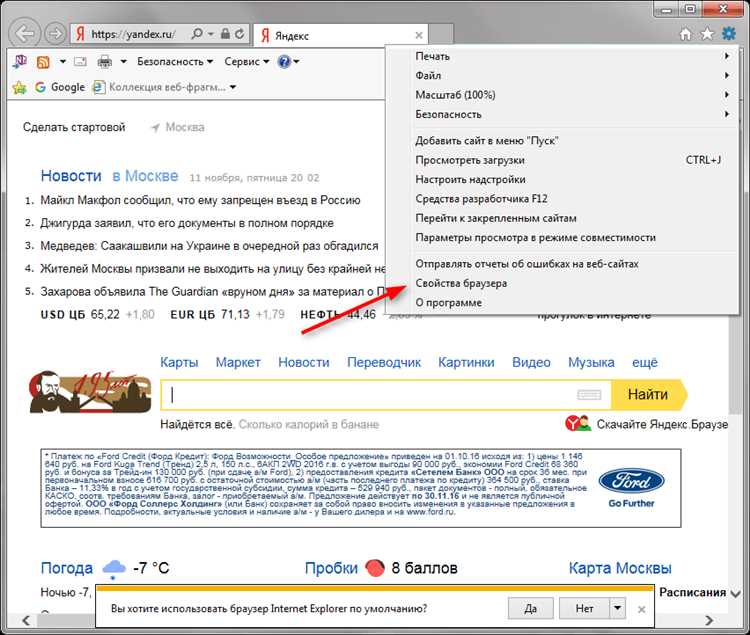Click the Ford Go Further logo
Image resolution: width=750 pixels, height=635 pixels.
click(x=631, y=487)
